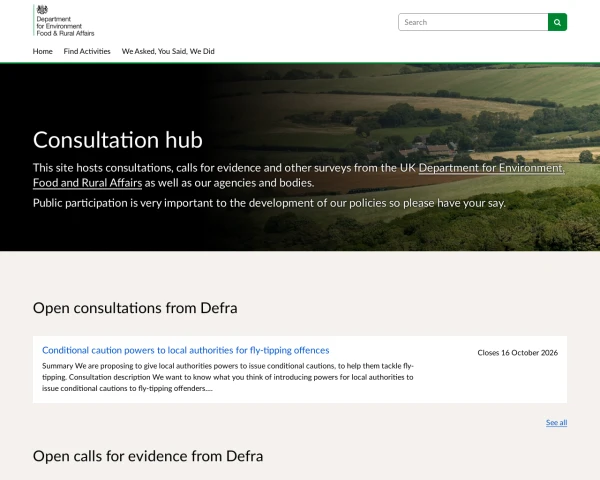Viewport: 600px width, 480px height.
Task: Open the Find Activities menu item
Action: coord(87,51)
